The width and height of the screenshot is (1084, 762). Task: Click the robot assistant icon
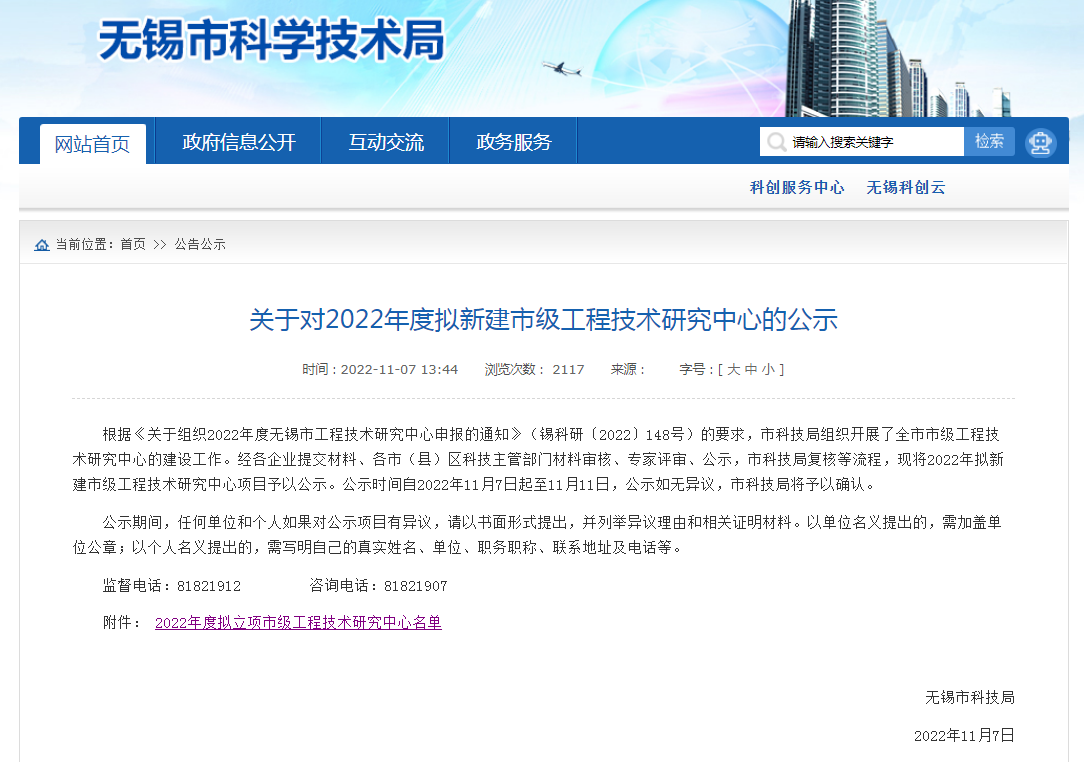point(1040,143)
